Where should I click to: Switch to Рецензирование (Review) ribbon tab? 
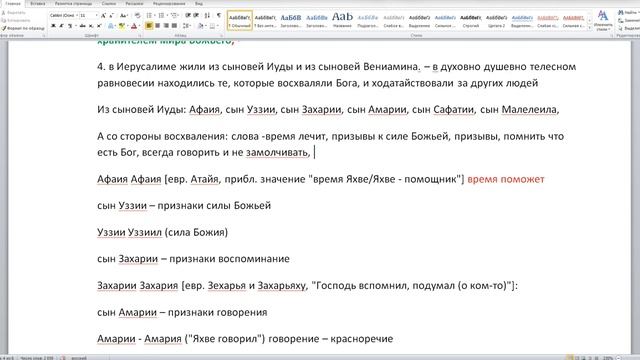click(169, 4)
